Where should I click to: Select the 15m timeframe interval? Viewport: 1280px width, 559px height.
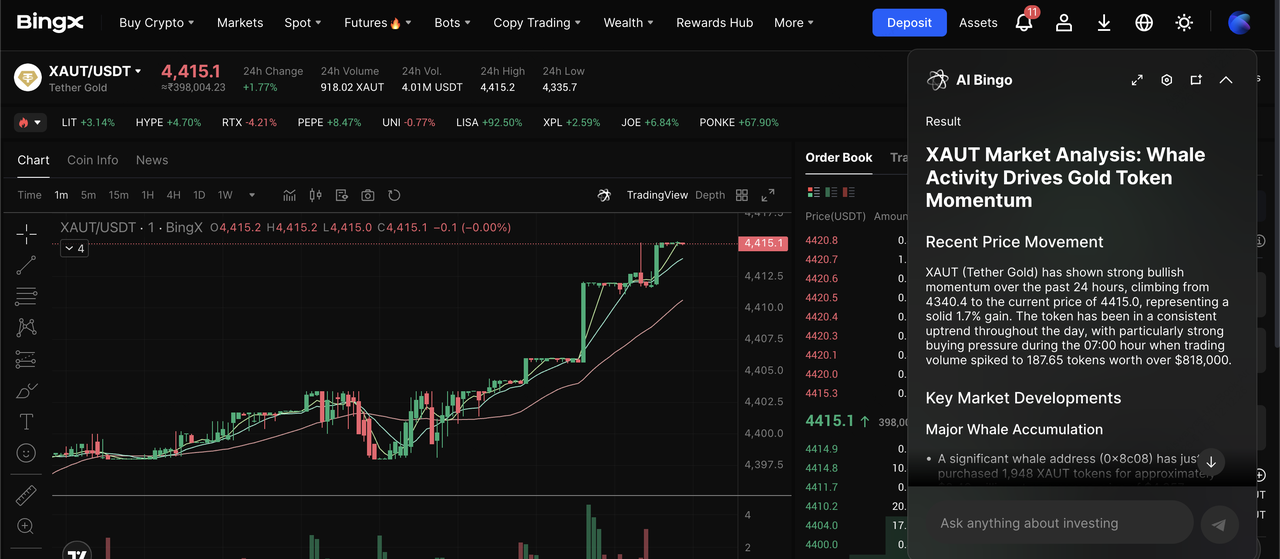pyautogui.click(x=118, y=195)
